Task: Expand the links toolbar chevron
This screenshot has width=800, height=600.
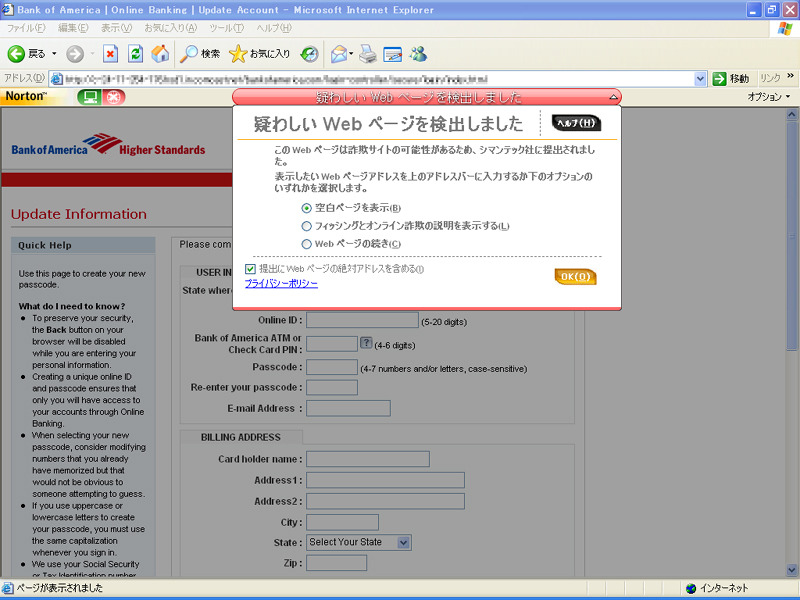Action: click(x=790, y=76)
